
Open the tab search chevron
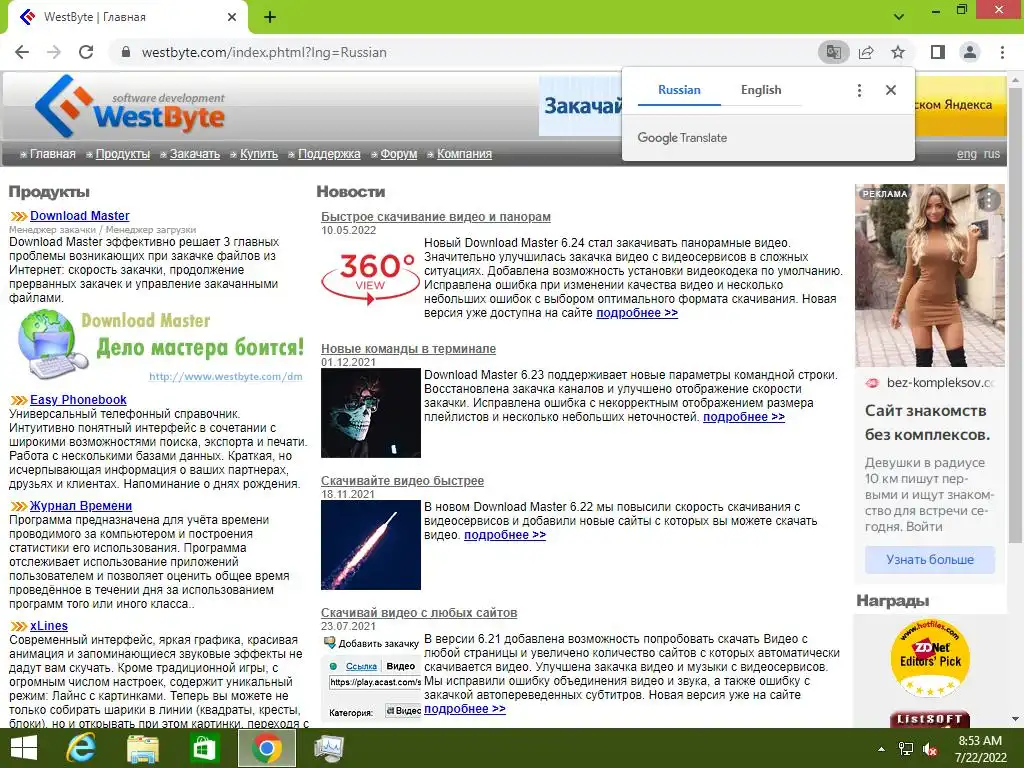pyautogui.click(x=899, y=16)
